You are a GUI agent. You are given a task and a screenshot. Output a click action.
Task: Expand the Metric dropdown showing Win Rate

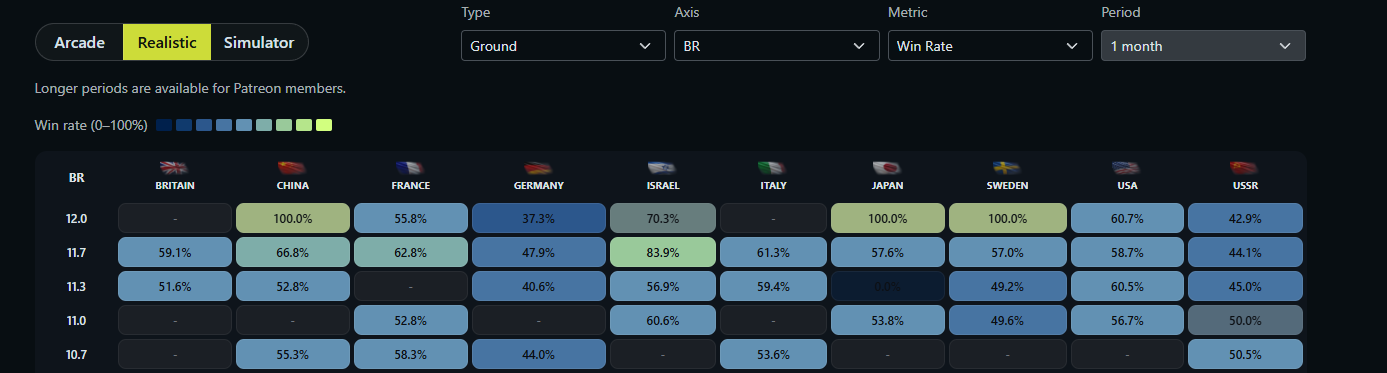(x=990, y=46)
